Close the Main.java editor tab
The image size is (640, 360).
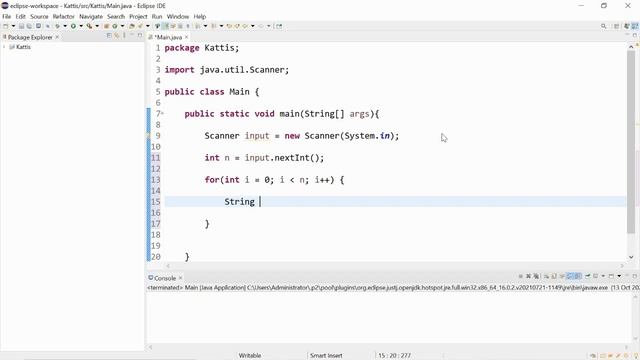(x=187, y=37)
